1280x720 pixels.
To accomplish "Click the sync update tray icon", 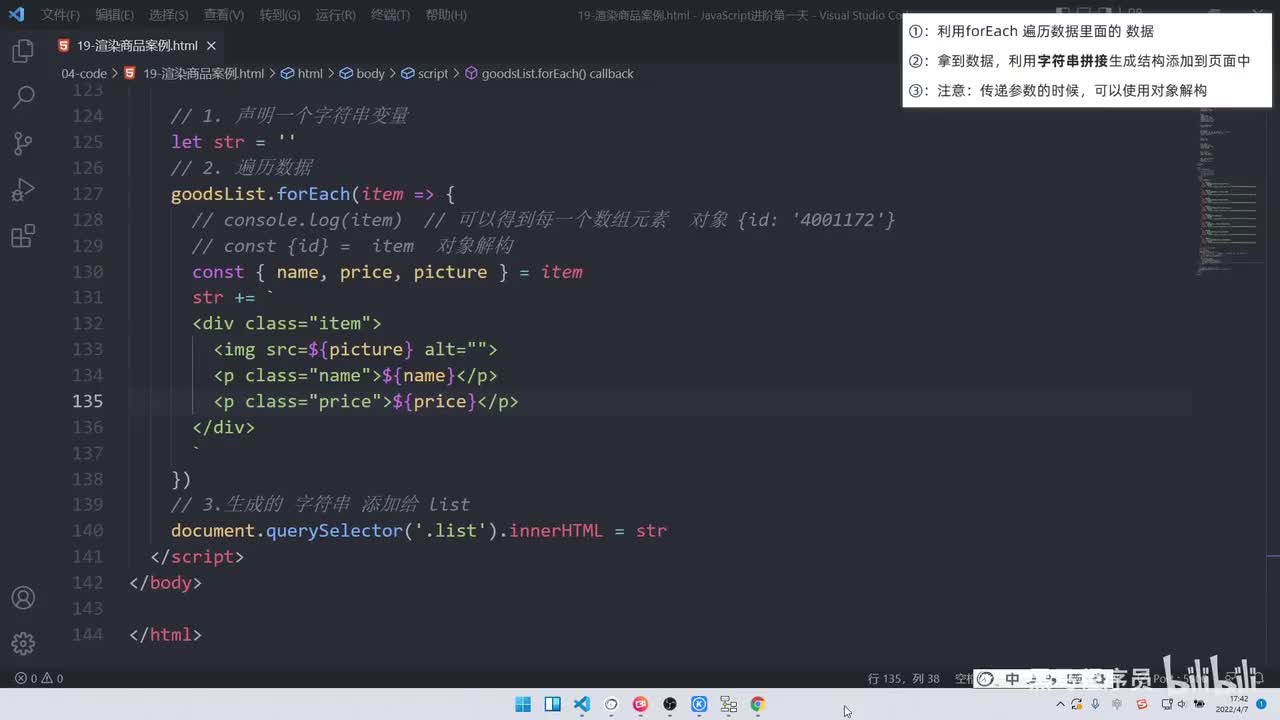I will pos(1076,704).
